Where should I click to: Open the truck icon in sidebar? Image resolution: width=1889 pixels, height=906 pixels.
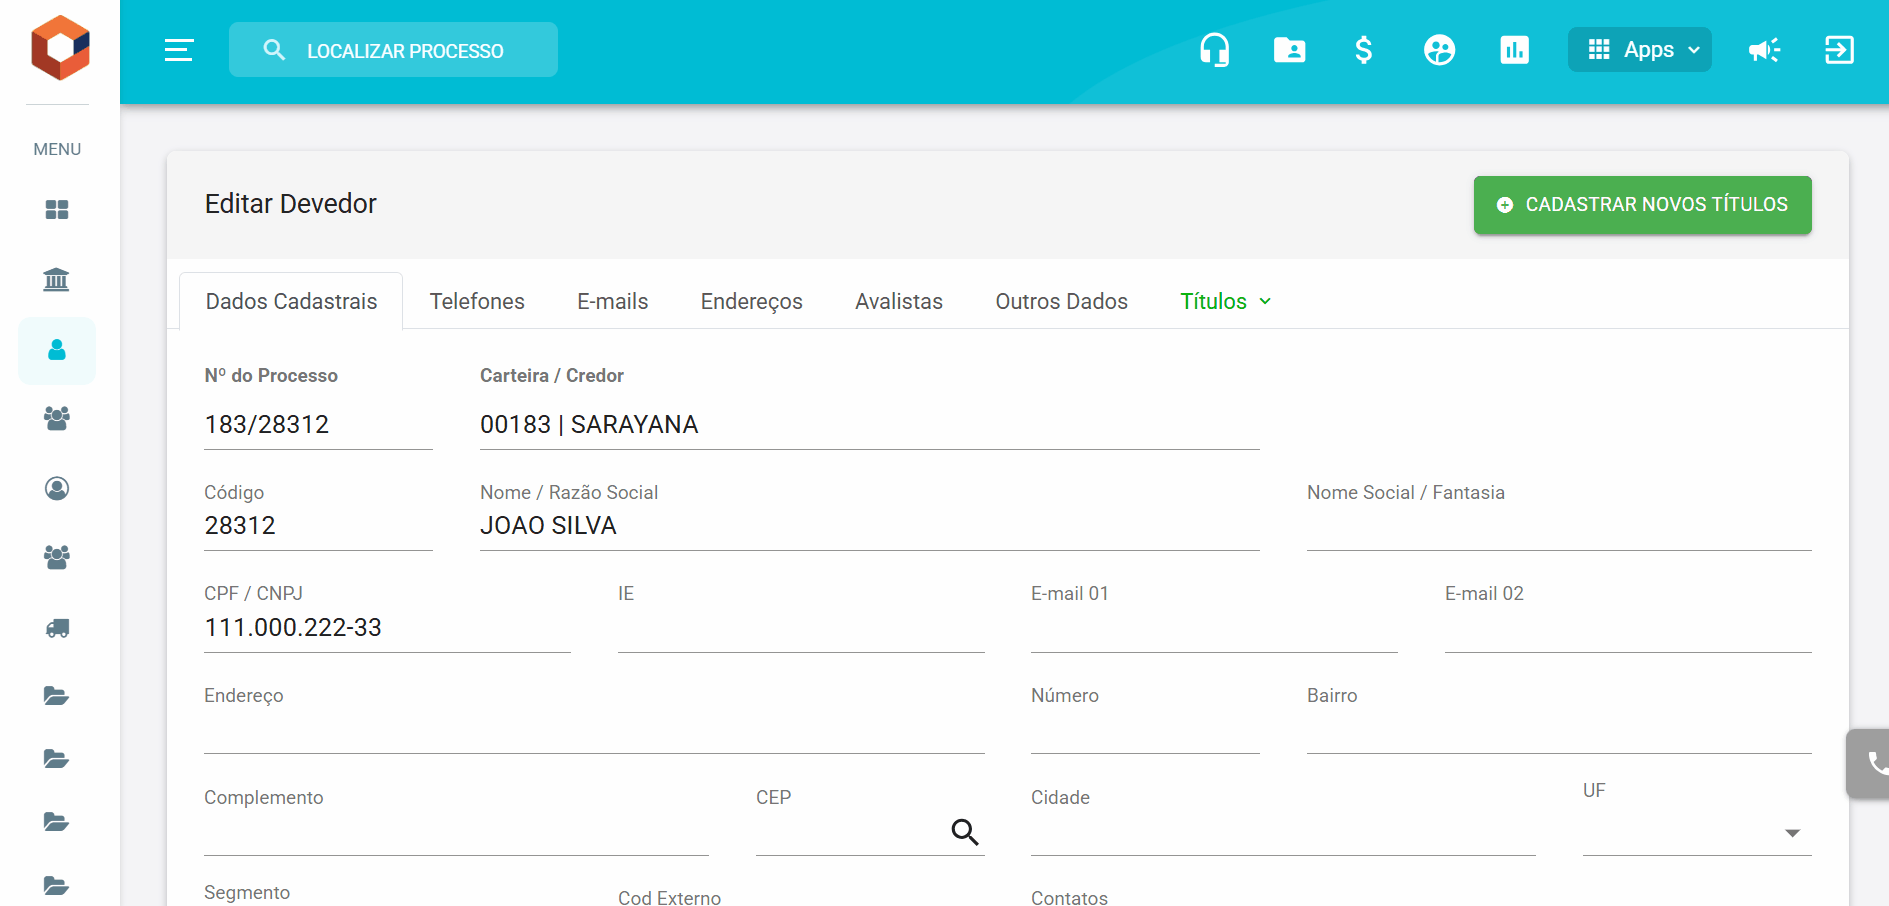point(57,628)
